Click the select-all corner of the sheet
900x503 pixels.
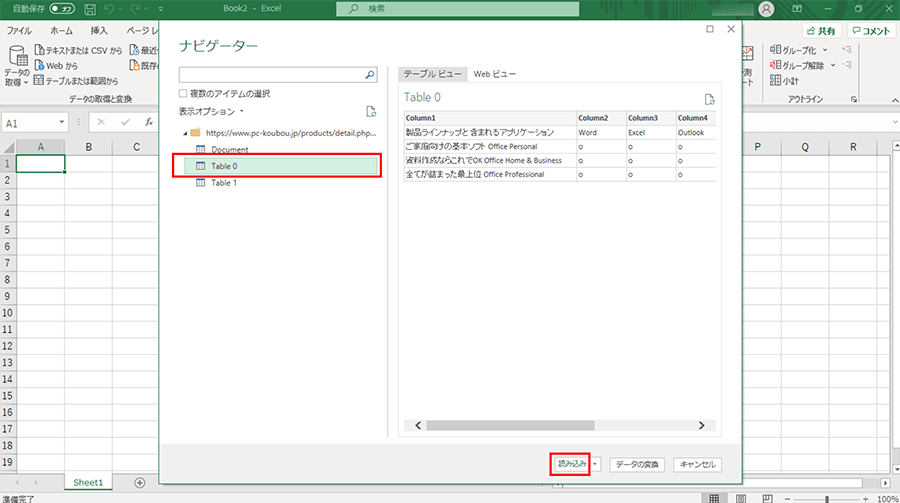[x=8, y=147]
